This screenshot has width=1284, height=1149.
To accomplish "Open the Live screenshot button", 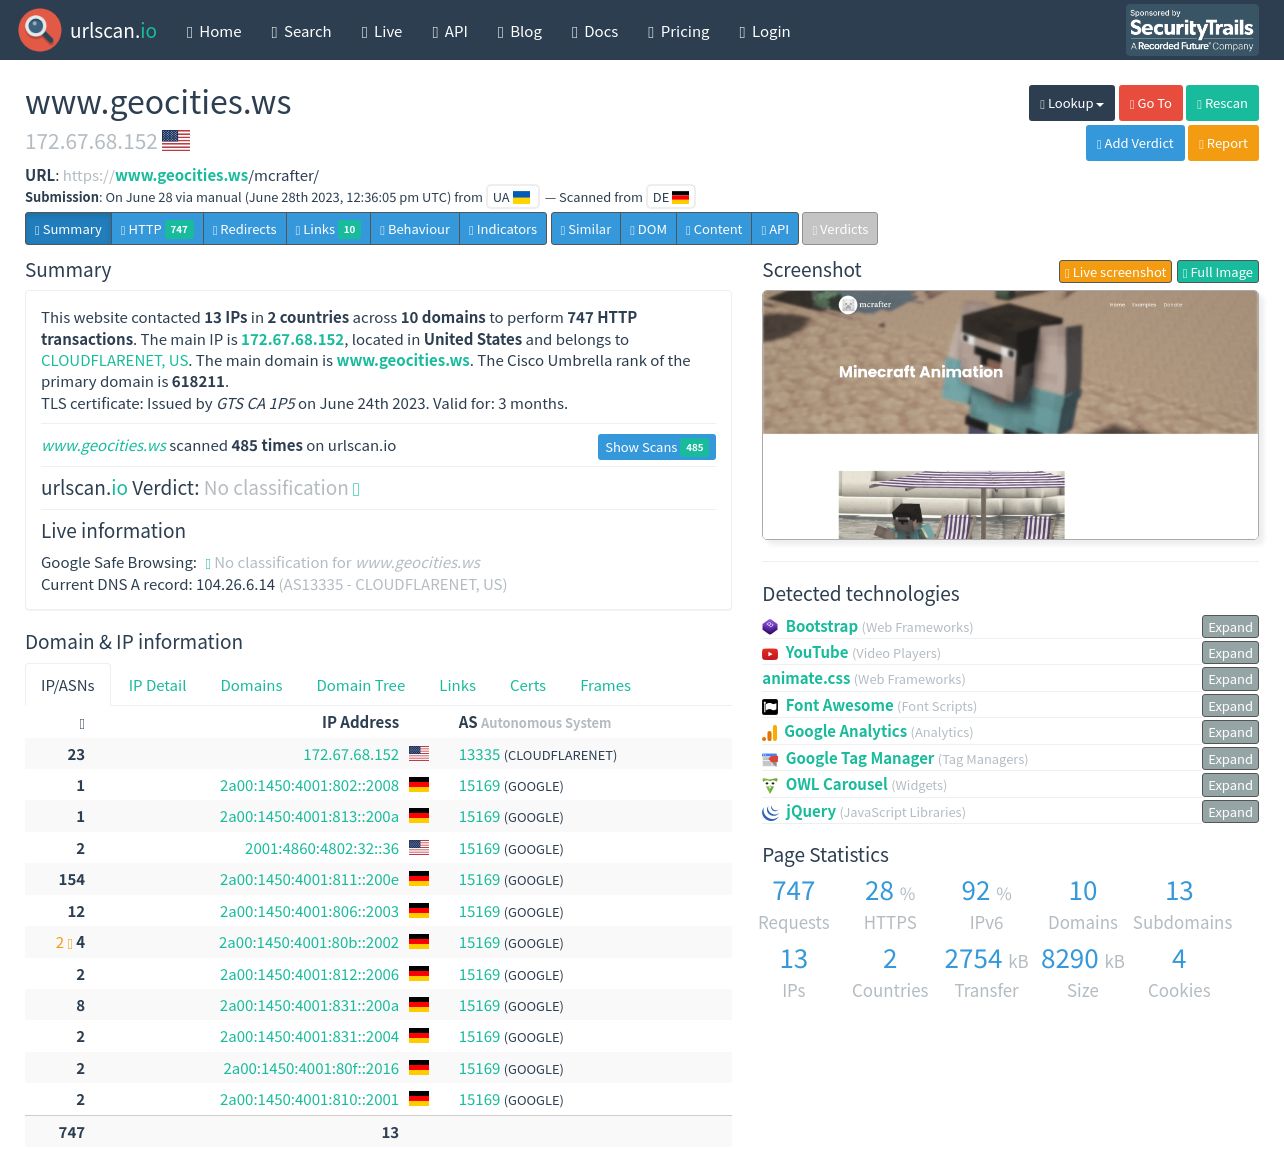I will [1115, 272].
